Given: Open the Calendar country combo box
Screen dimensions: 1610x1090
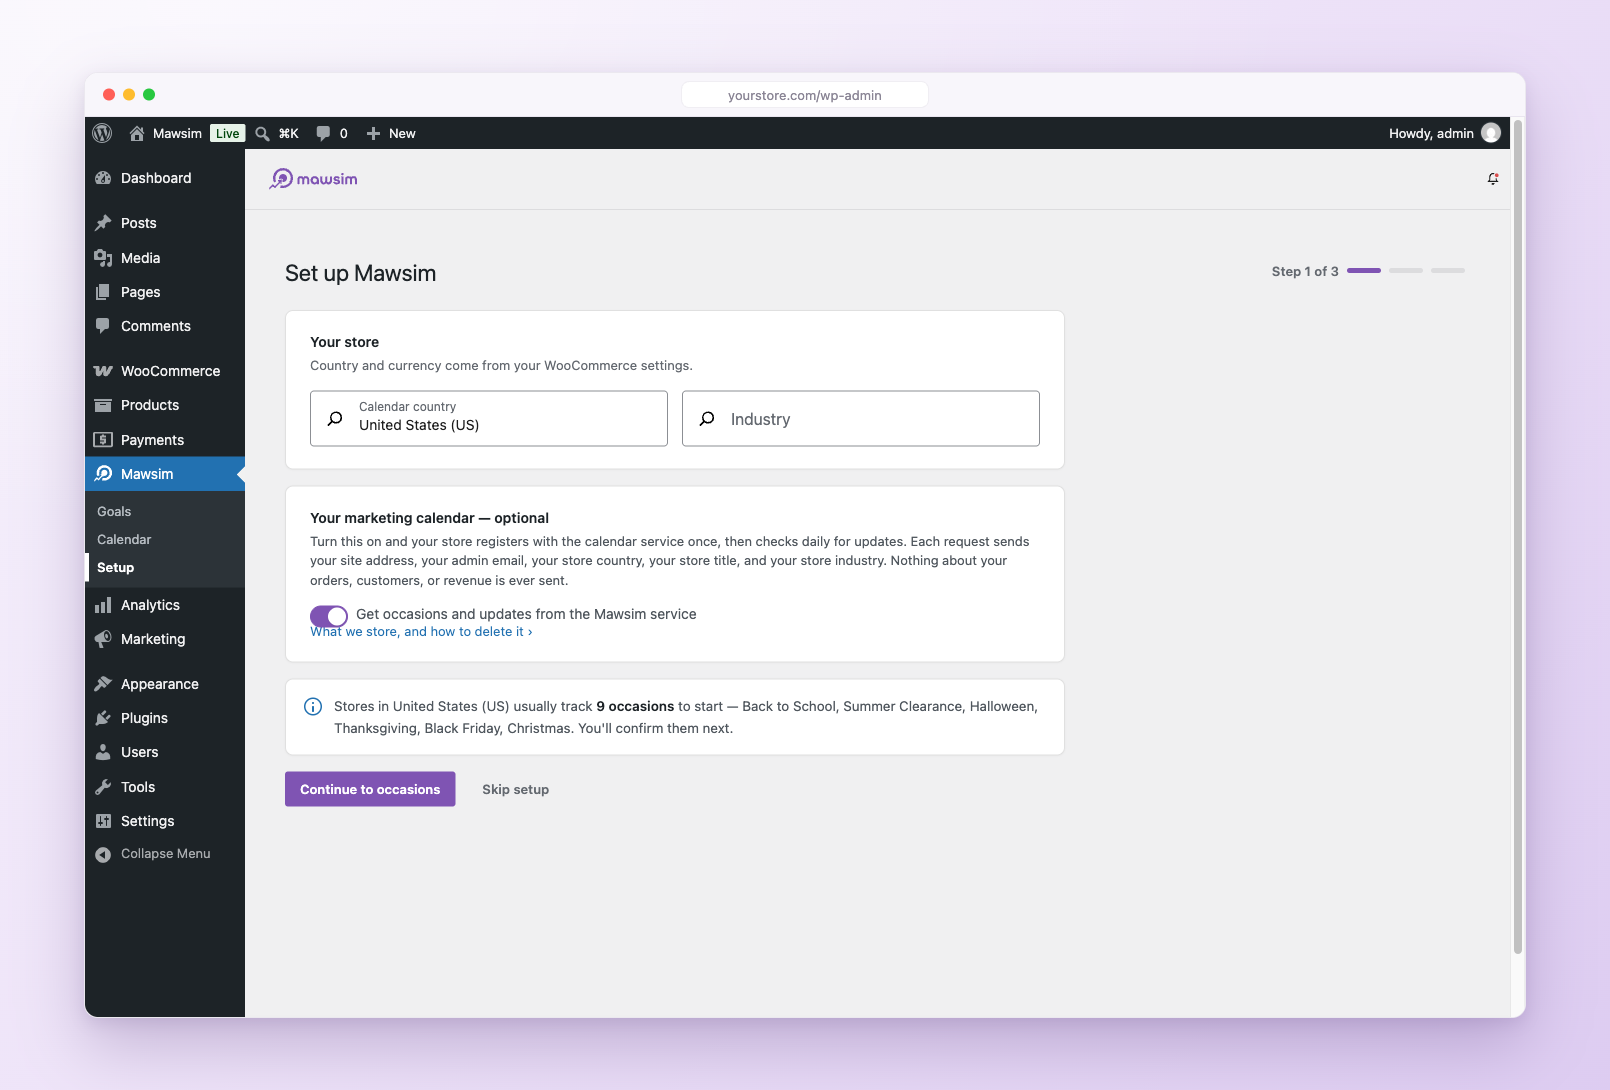Looking at the screenshot, I should point(489,418).
